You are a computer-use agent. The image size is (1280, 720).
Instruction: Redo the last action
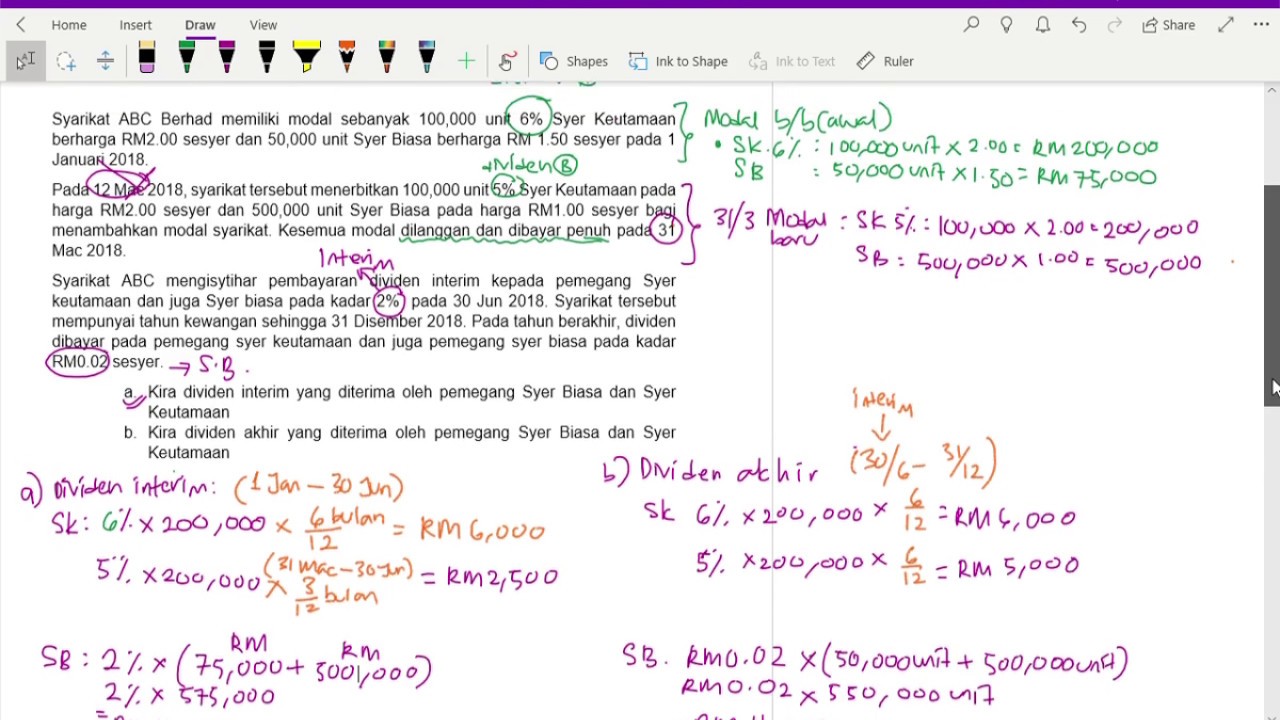click(1114, 25)
